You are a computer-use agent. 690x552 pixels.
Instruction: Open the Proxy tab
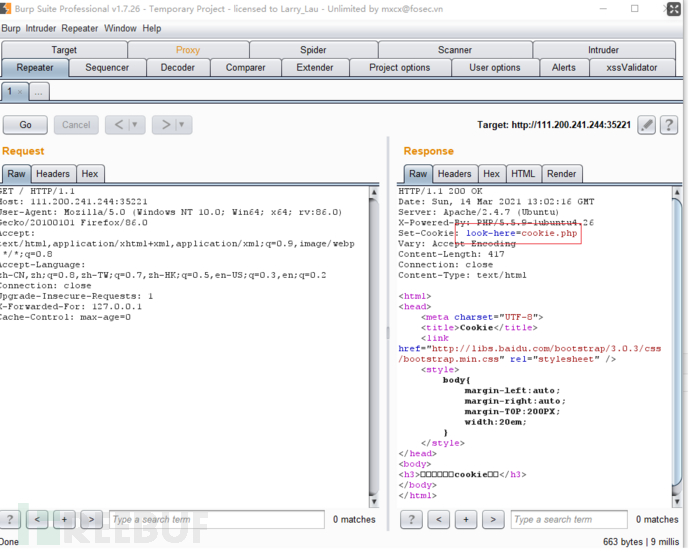[x=187, y=50]
